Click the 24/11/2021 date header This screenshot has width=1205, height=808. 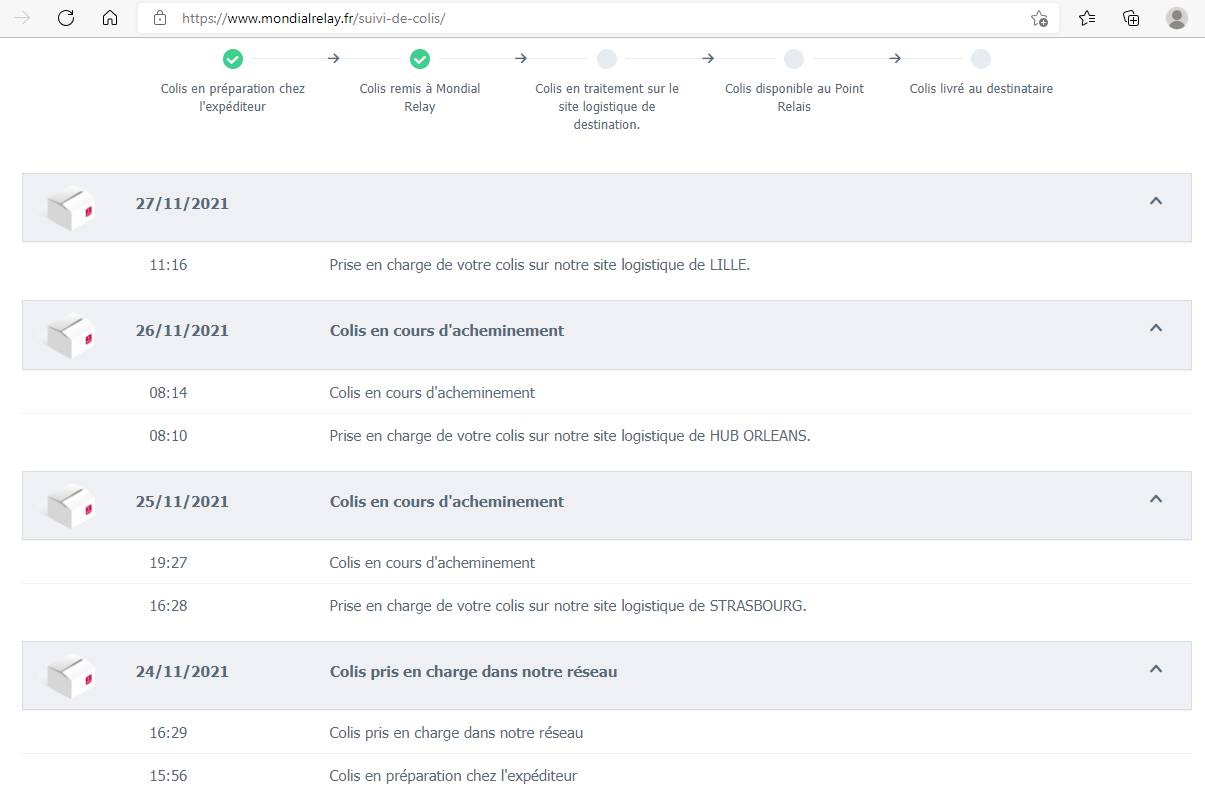pos(182,672)
